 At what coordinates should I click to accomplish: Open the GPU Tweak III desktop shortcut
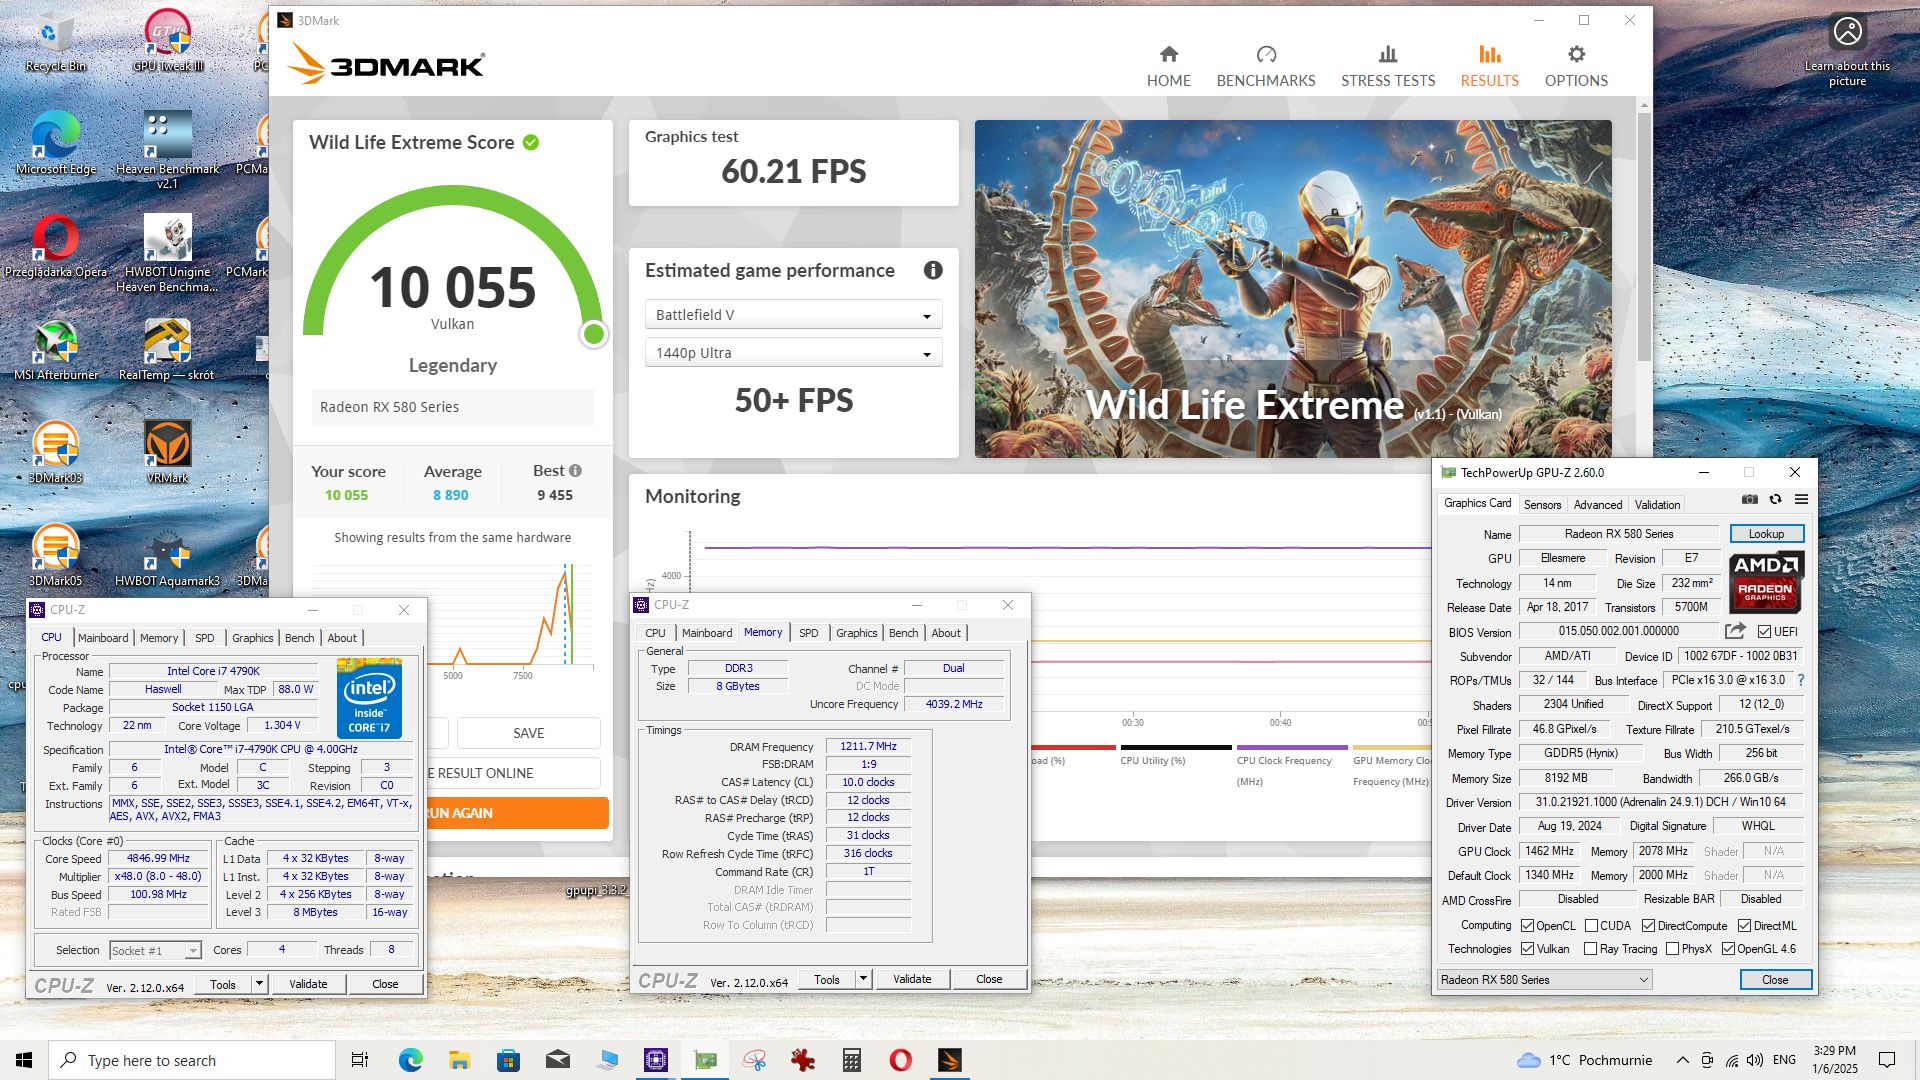coord(167,43)
